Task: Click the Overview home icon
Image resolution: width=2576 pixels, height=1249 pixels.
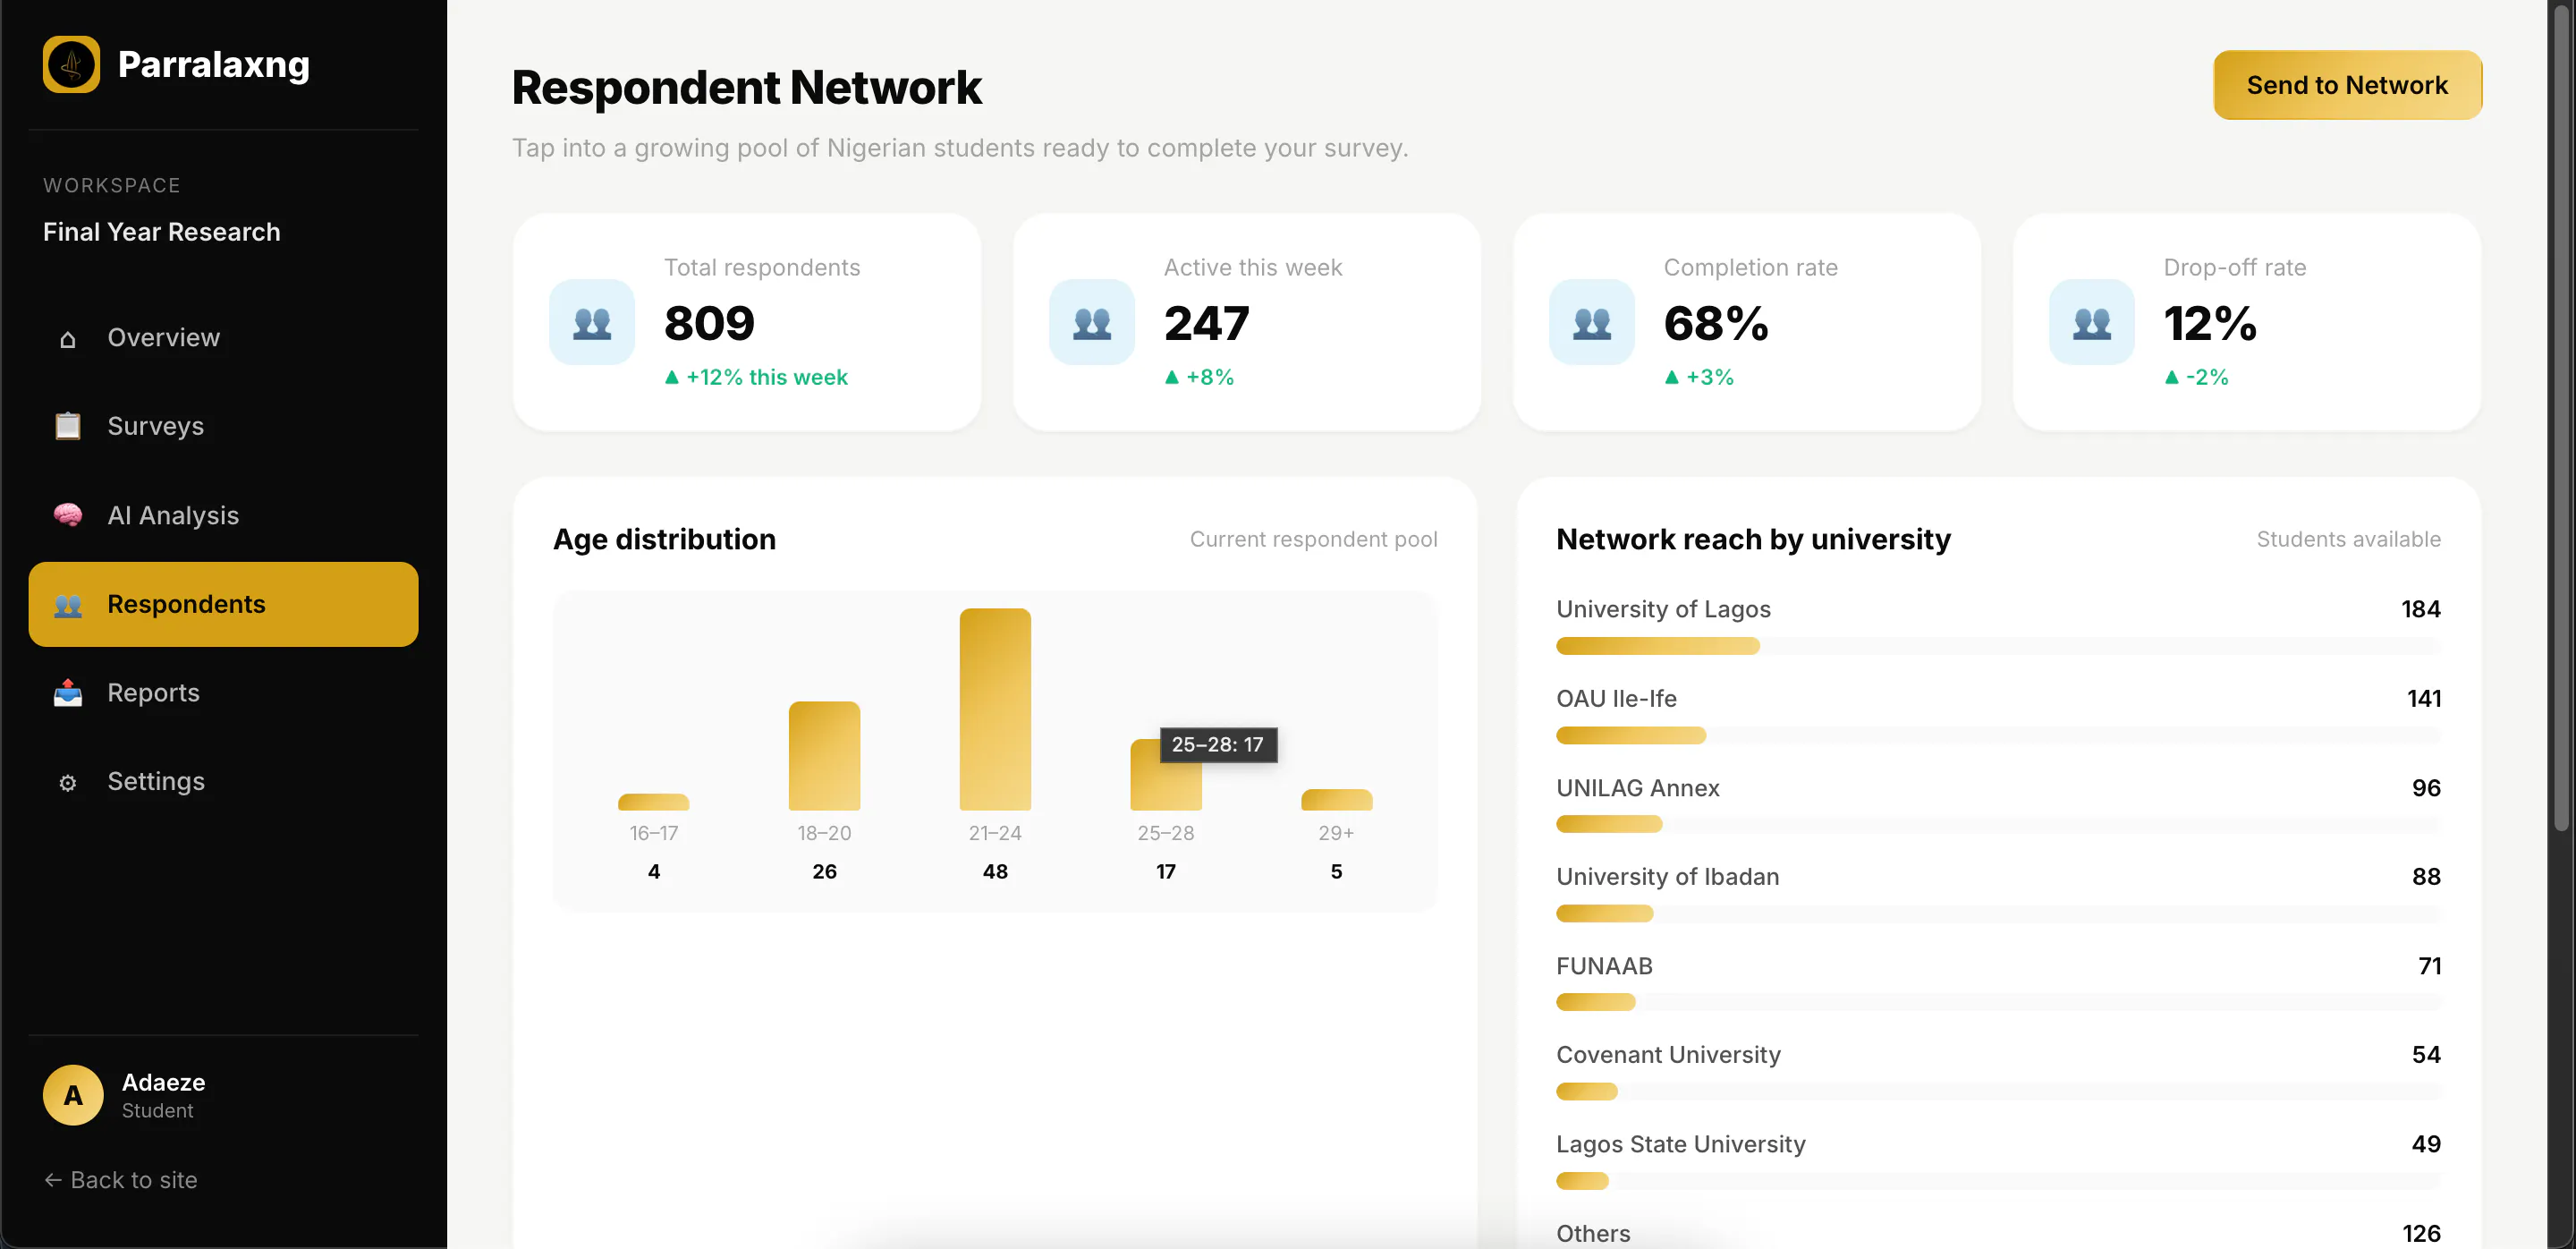Action: coord(68,339)
